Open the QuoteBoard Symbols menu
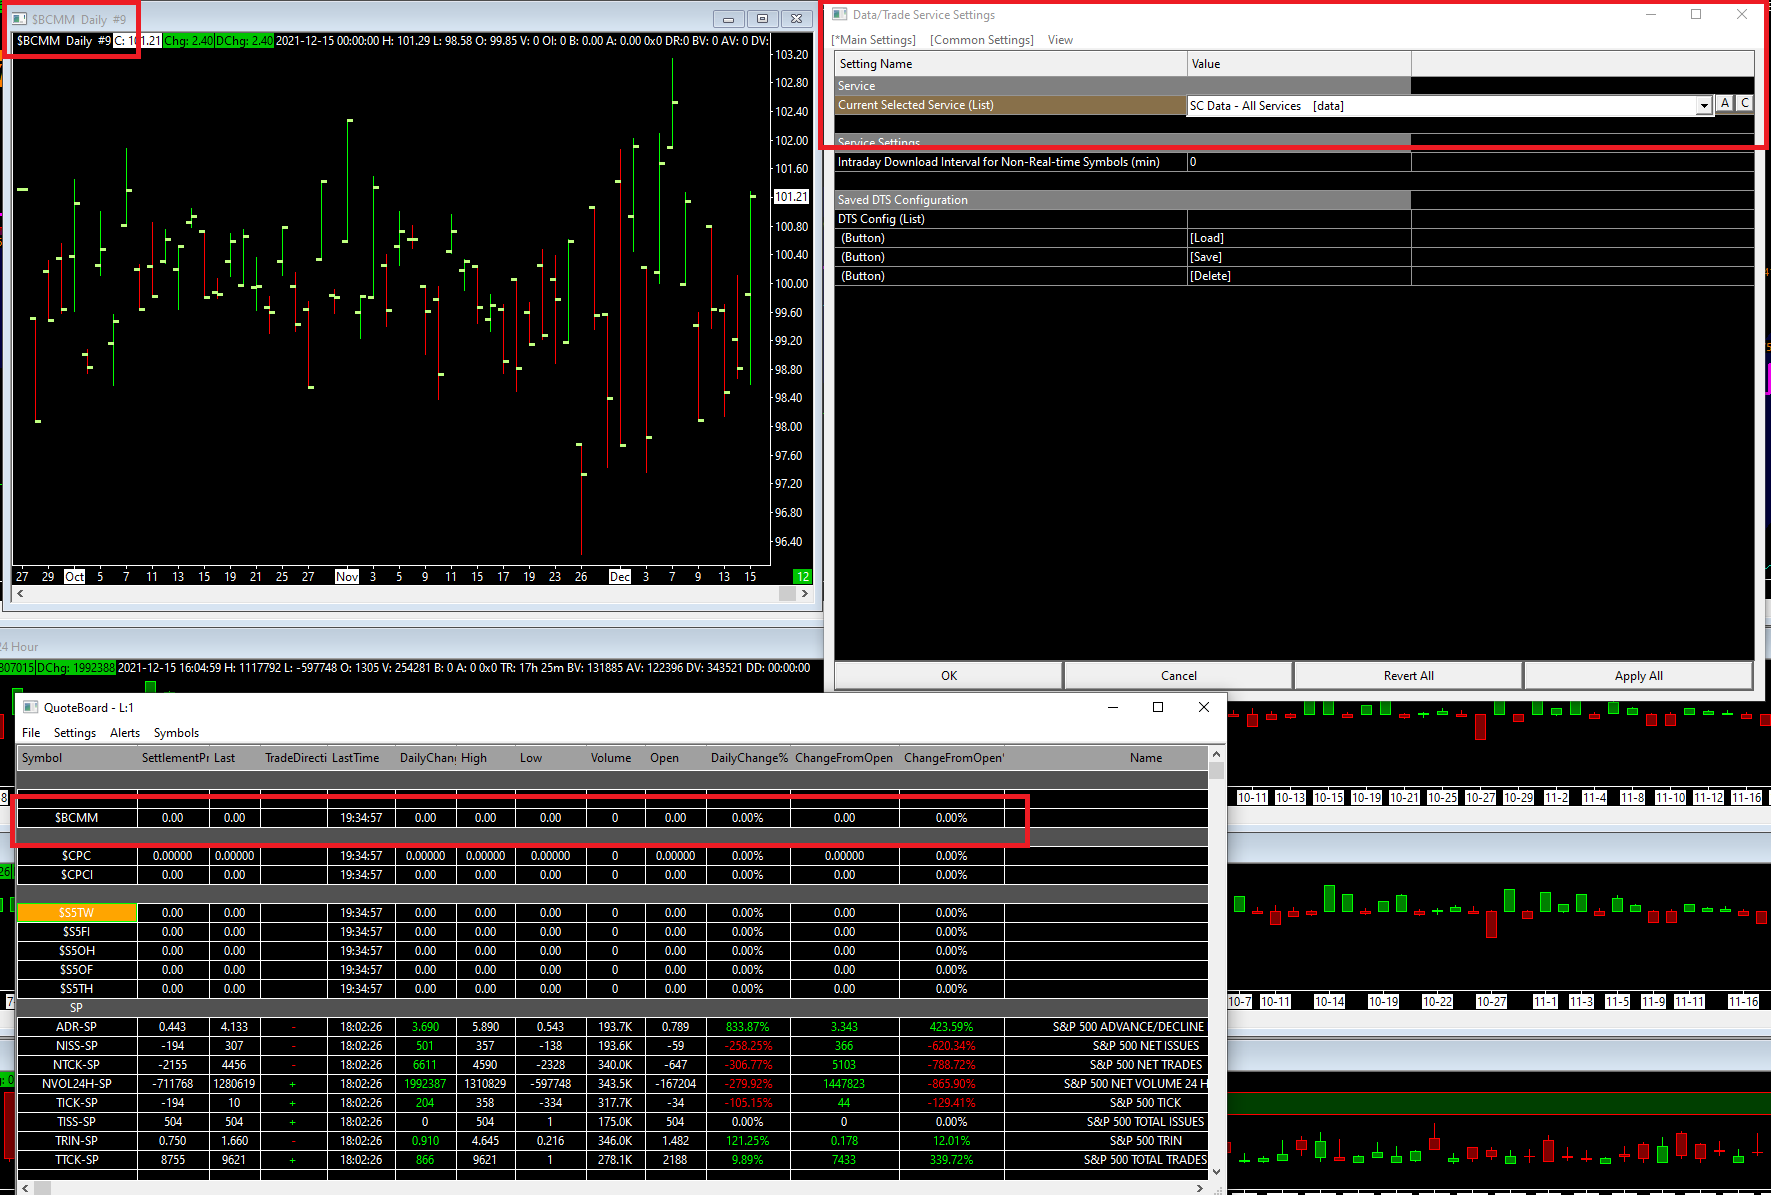1771x1195 pixels. click(x=176, y=733)
